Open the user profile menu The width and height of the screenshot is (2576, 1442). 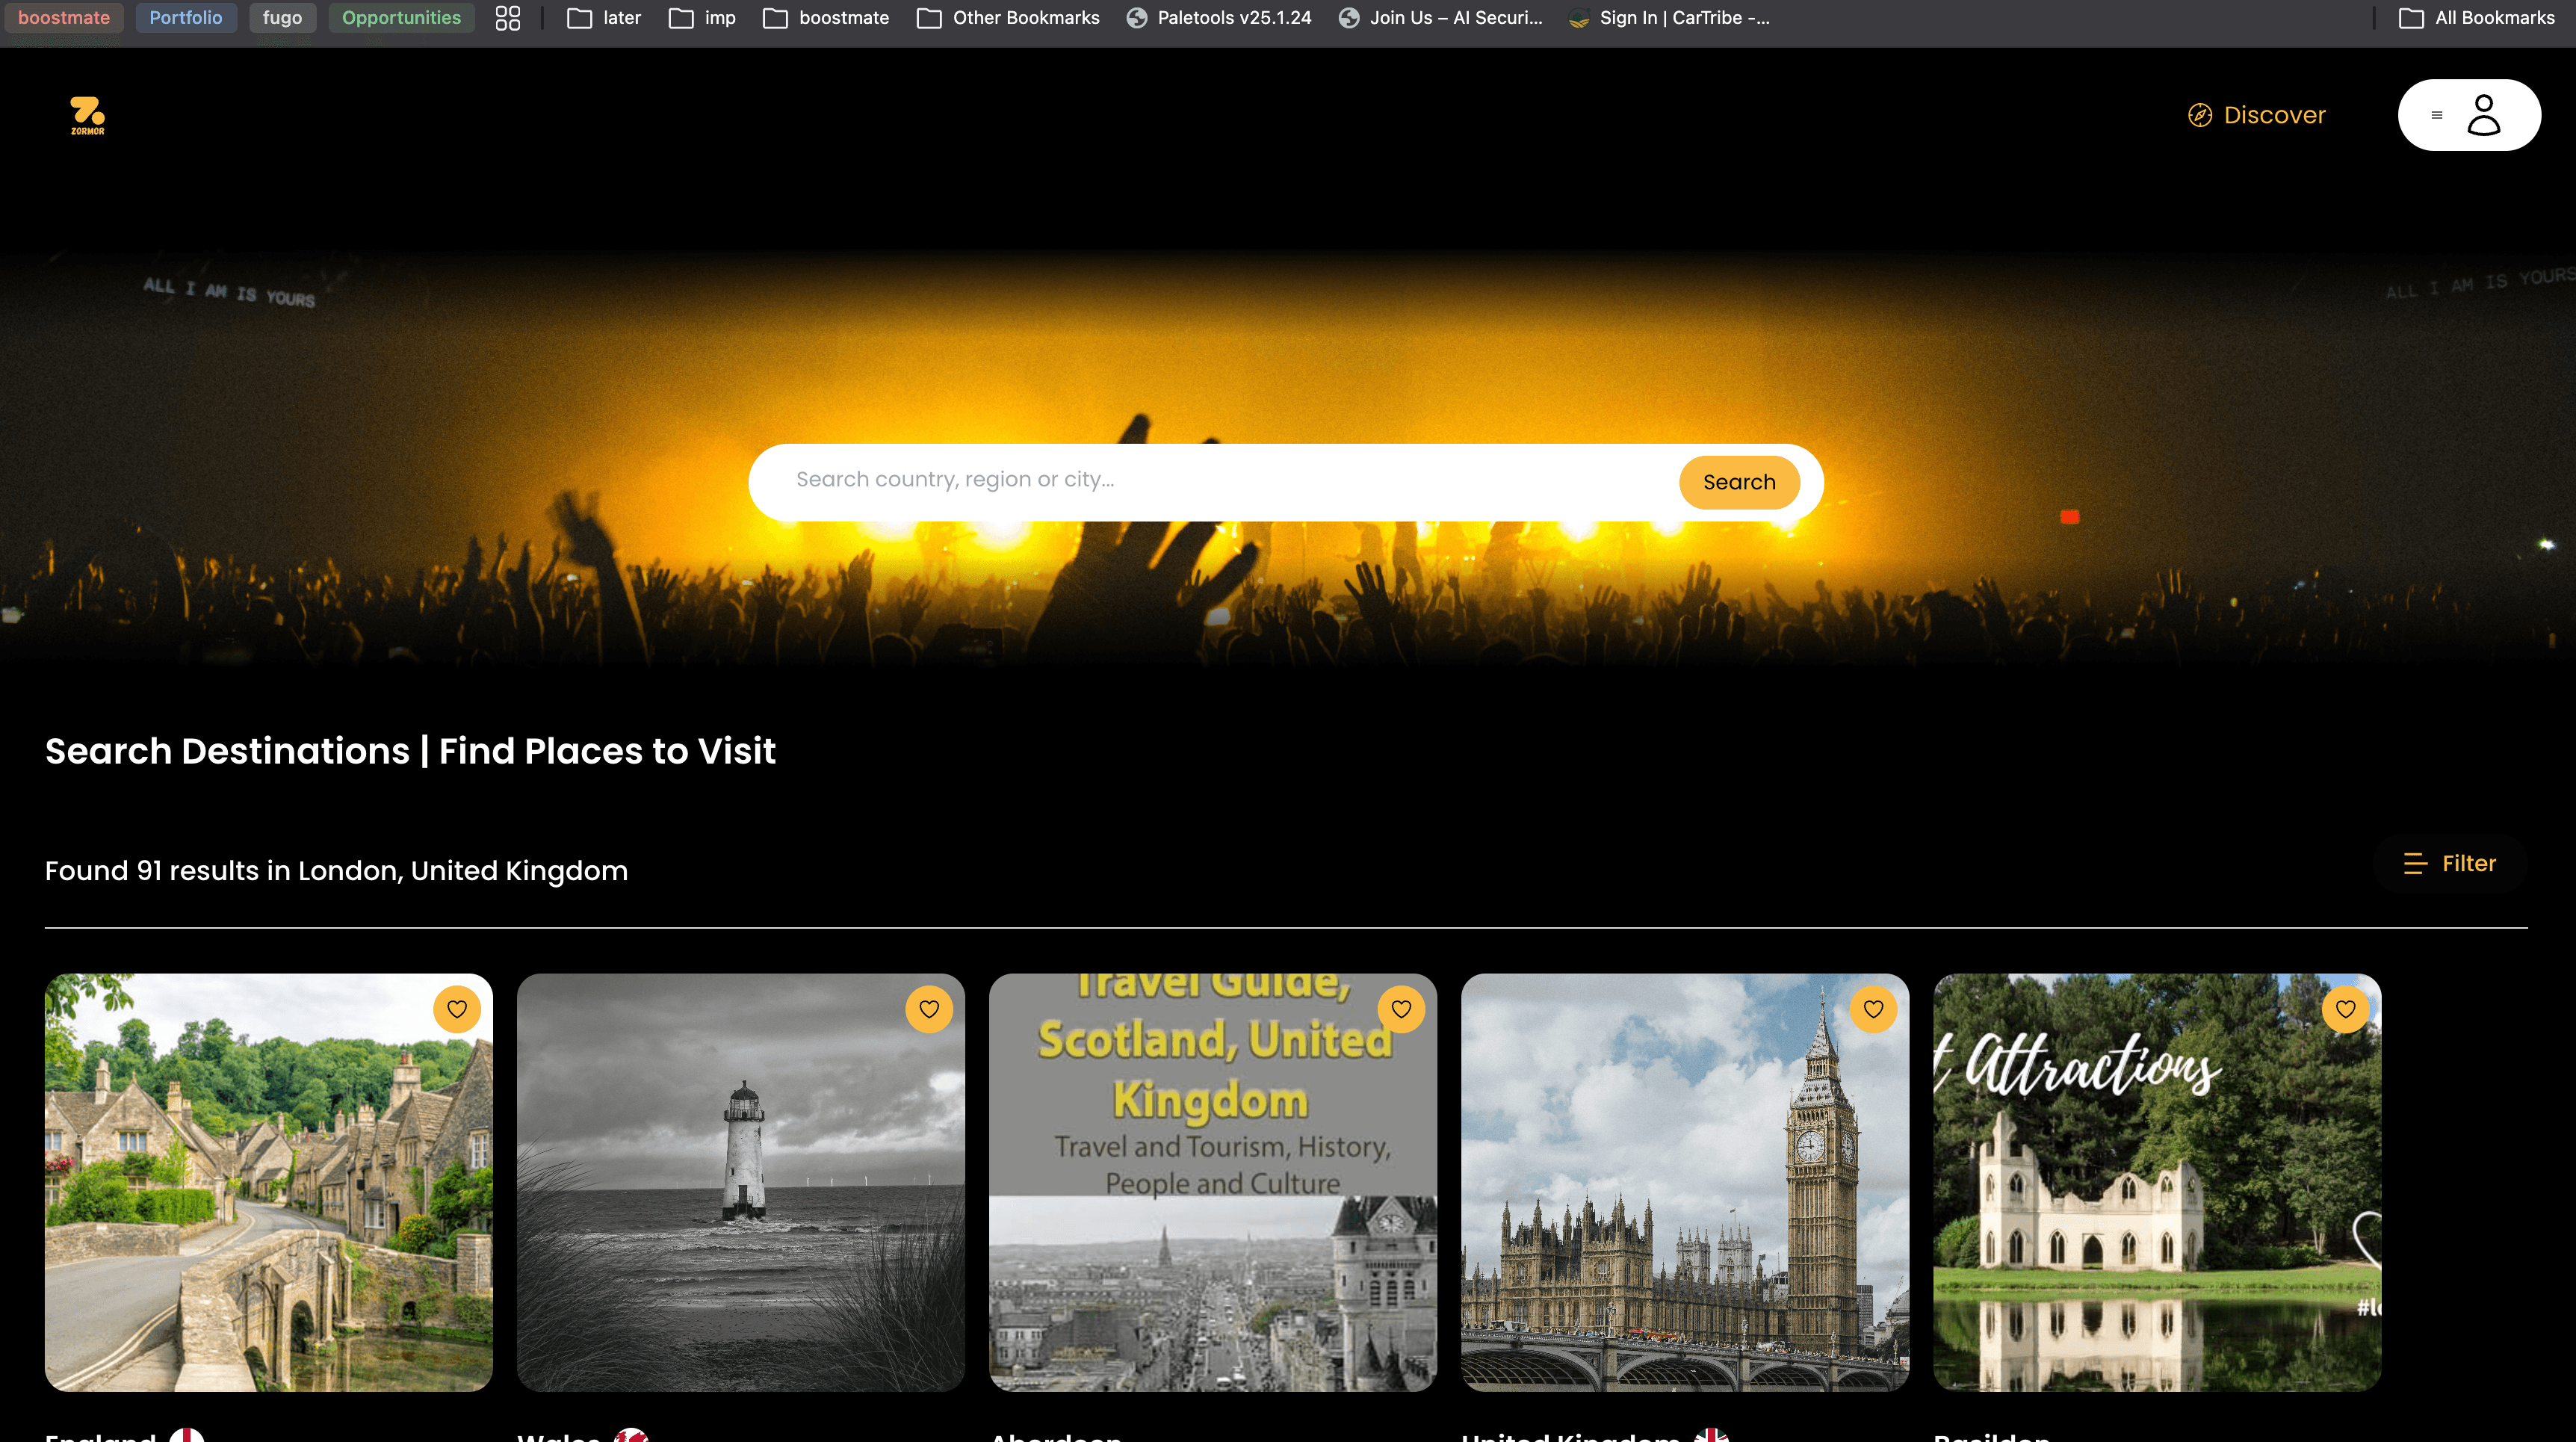2468,115
